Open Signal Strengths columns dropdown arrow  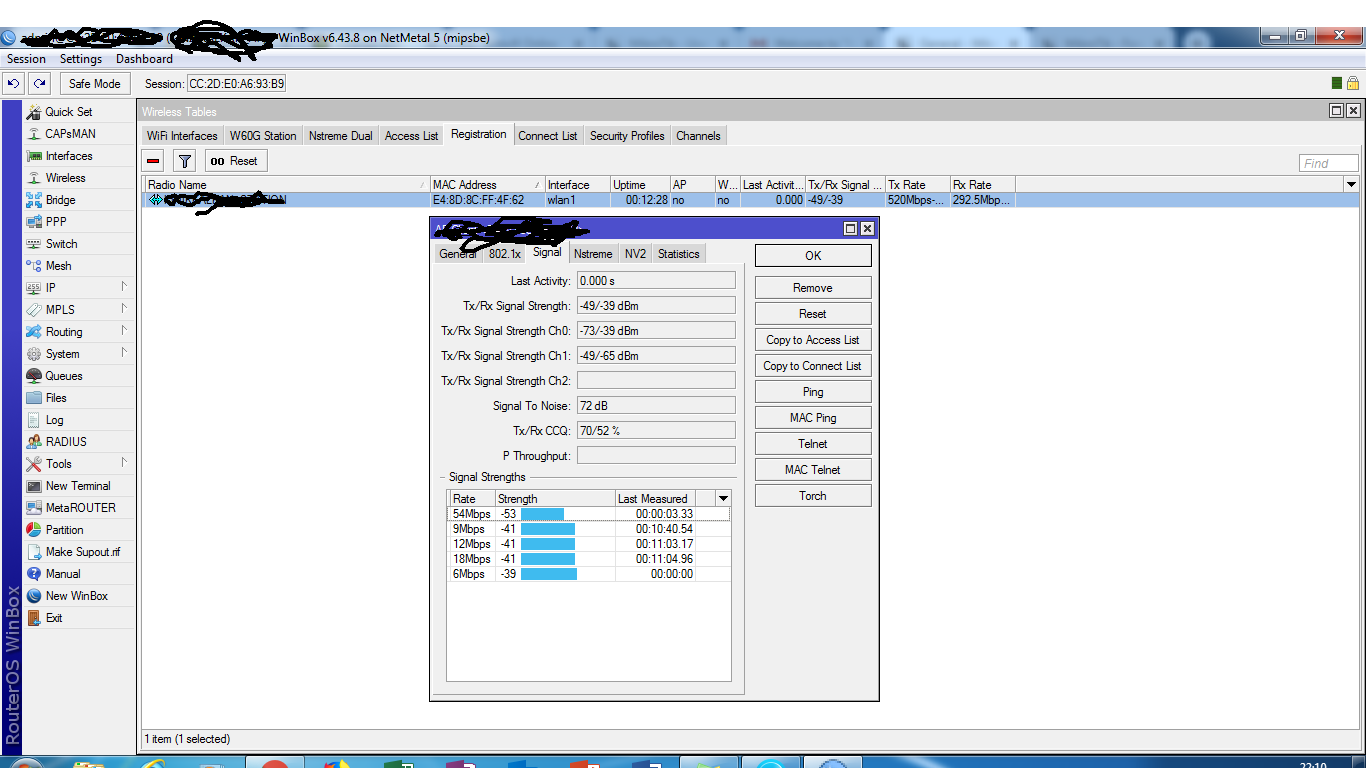[x=723, y=498]
